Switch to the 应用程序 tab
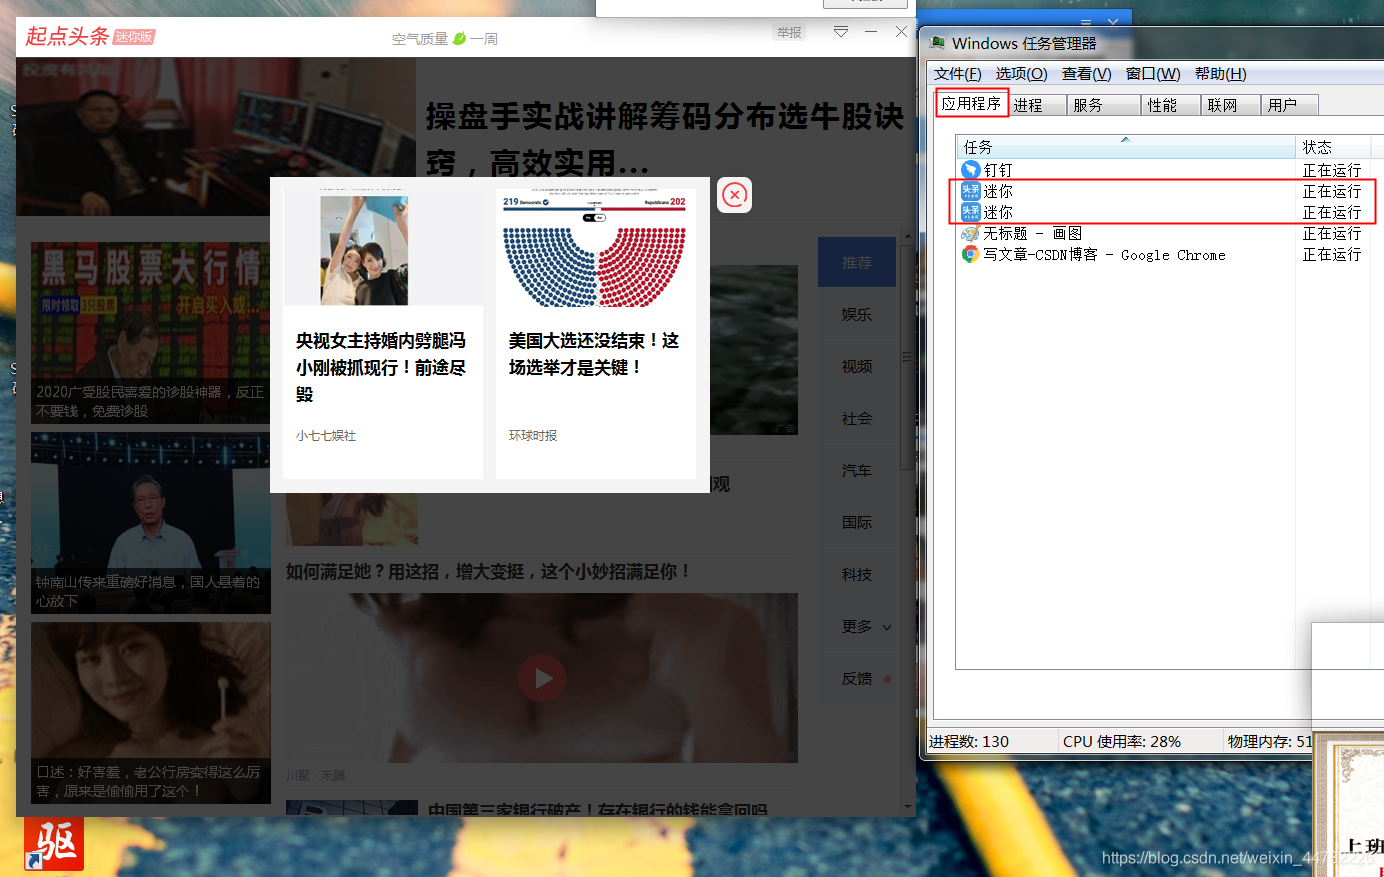 [971, 103]
